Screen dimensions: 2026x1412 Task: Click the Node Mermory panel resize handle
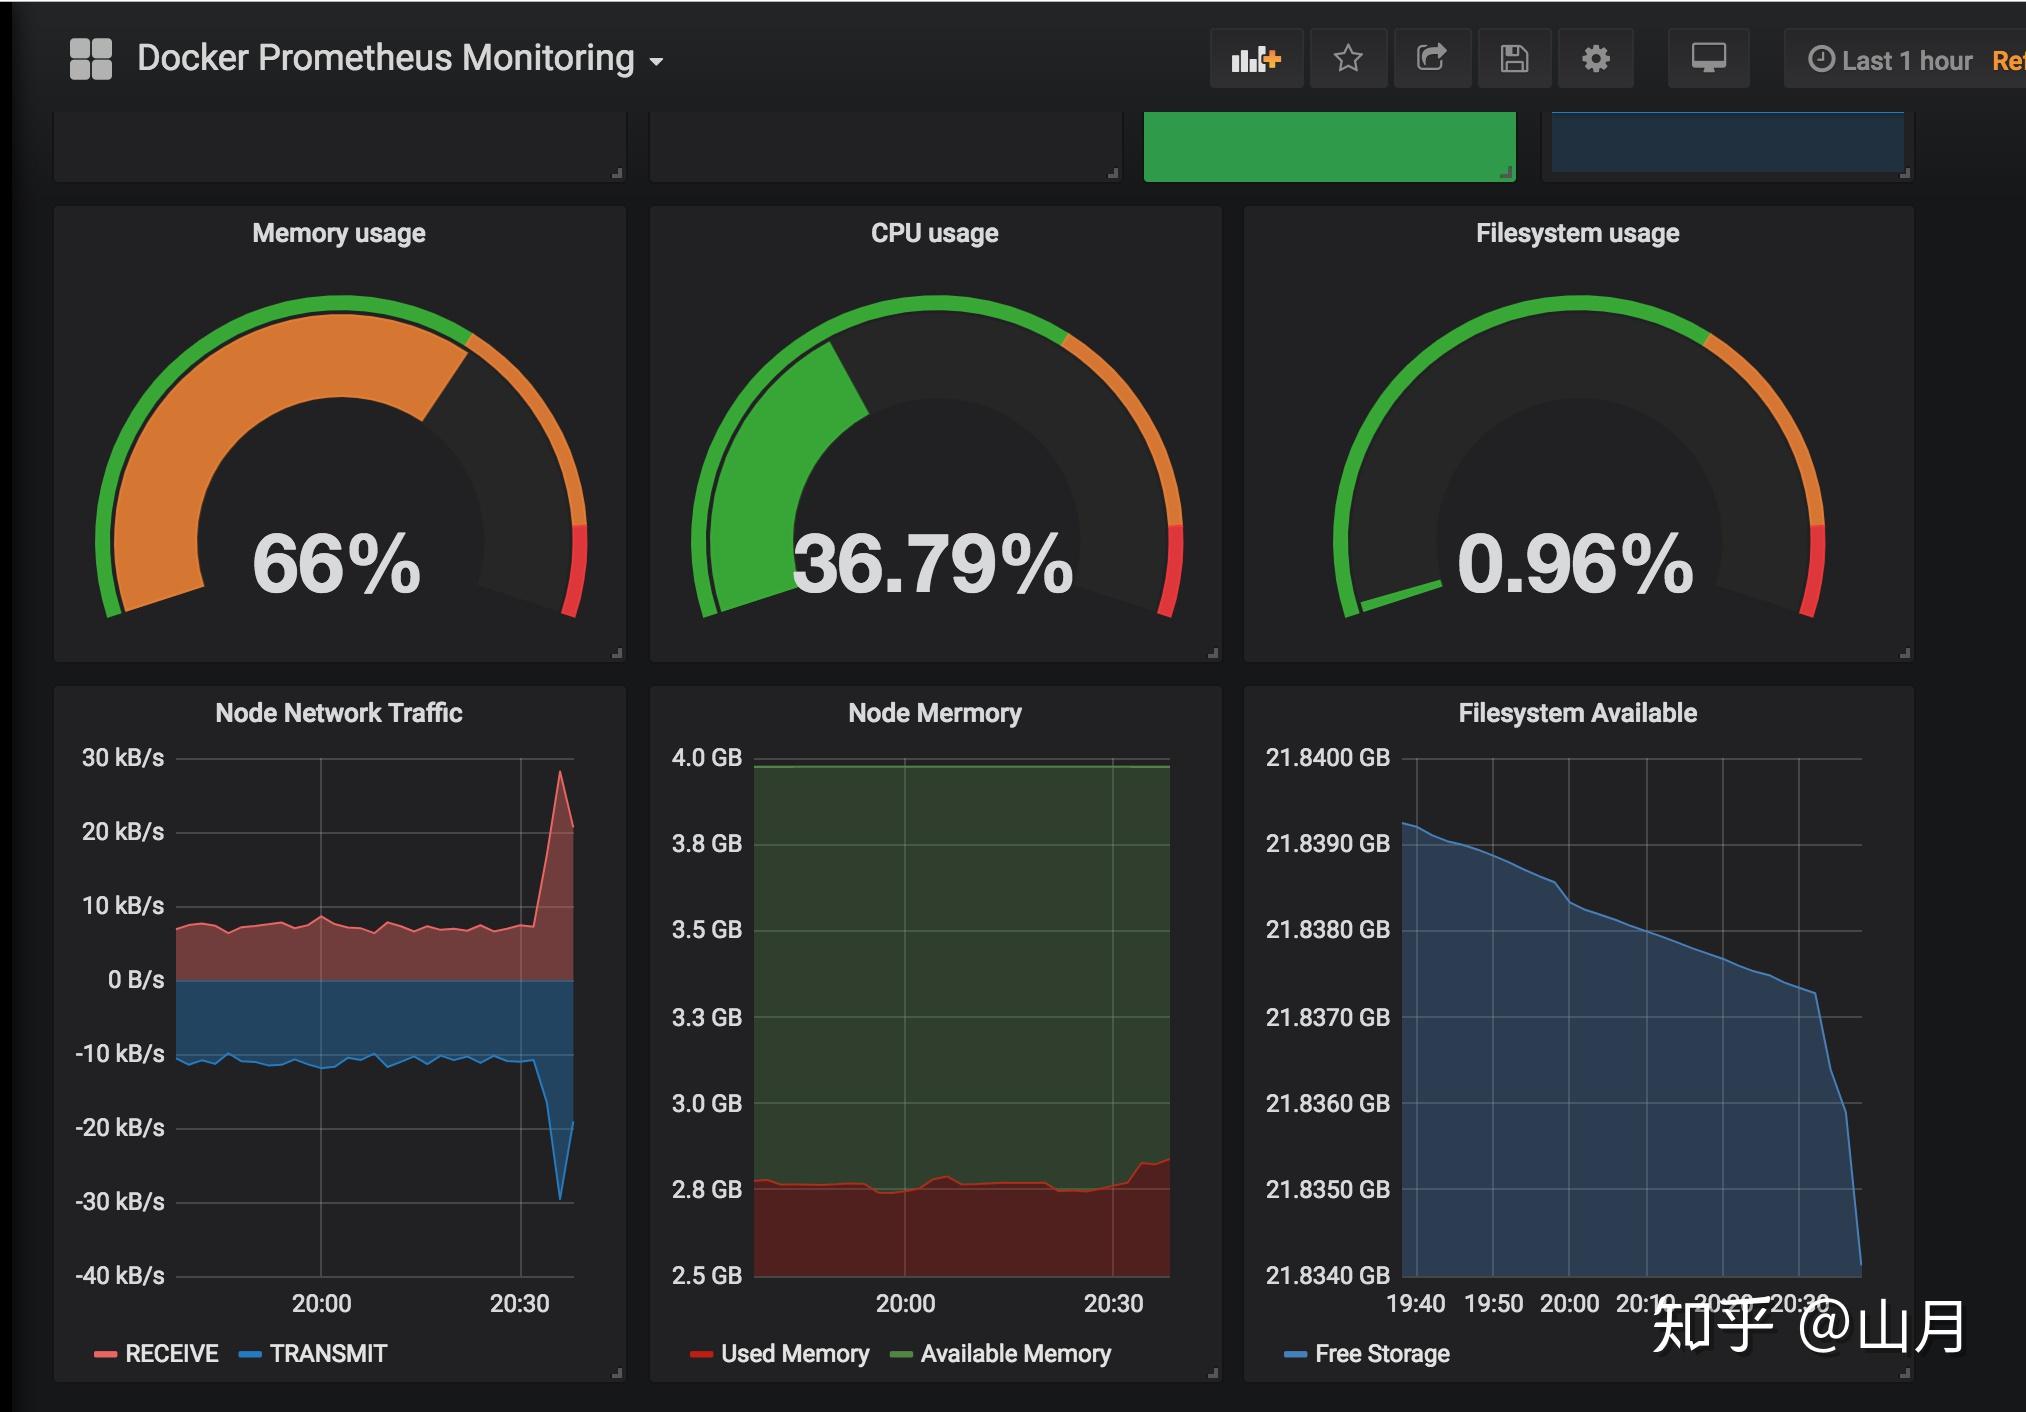click(1213, 1373)
